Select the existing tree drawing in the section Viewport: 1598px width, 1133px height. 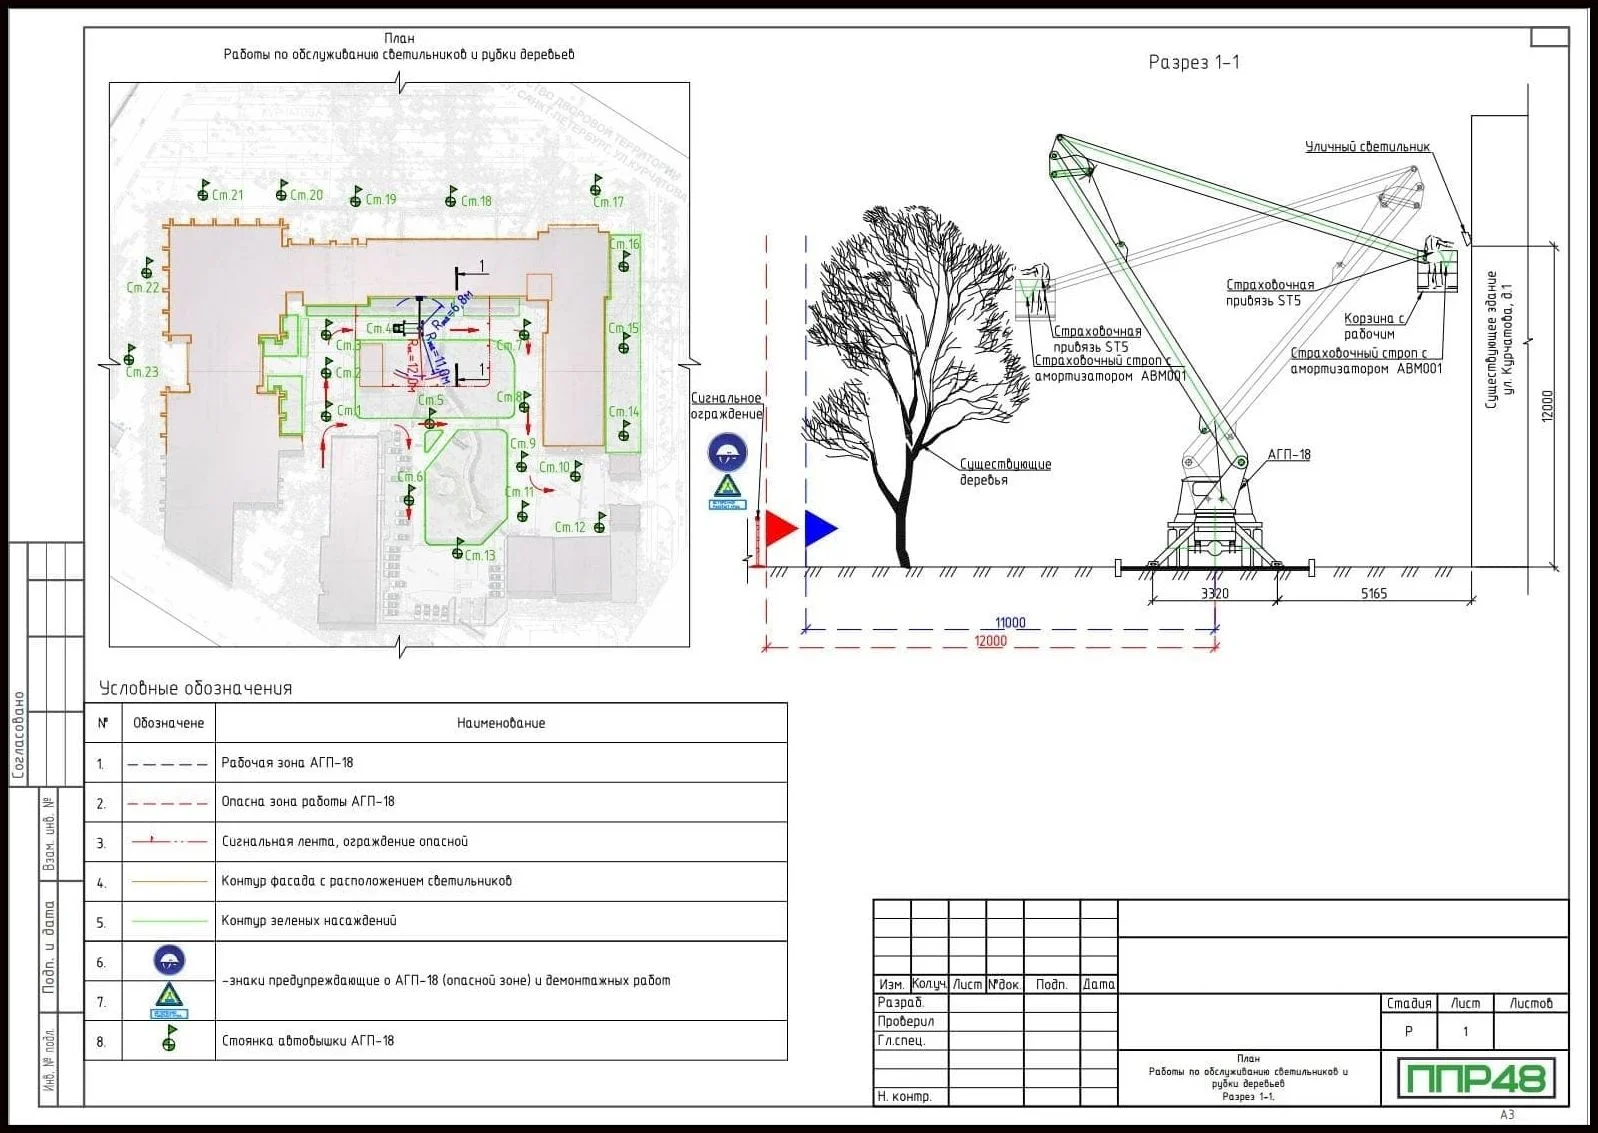910,380
